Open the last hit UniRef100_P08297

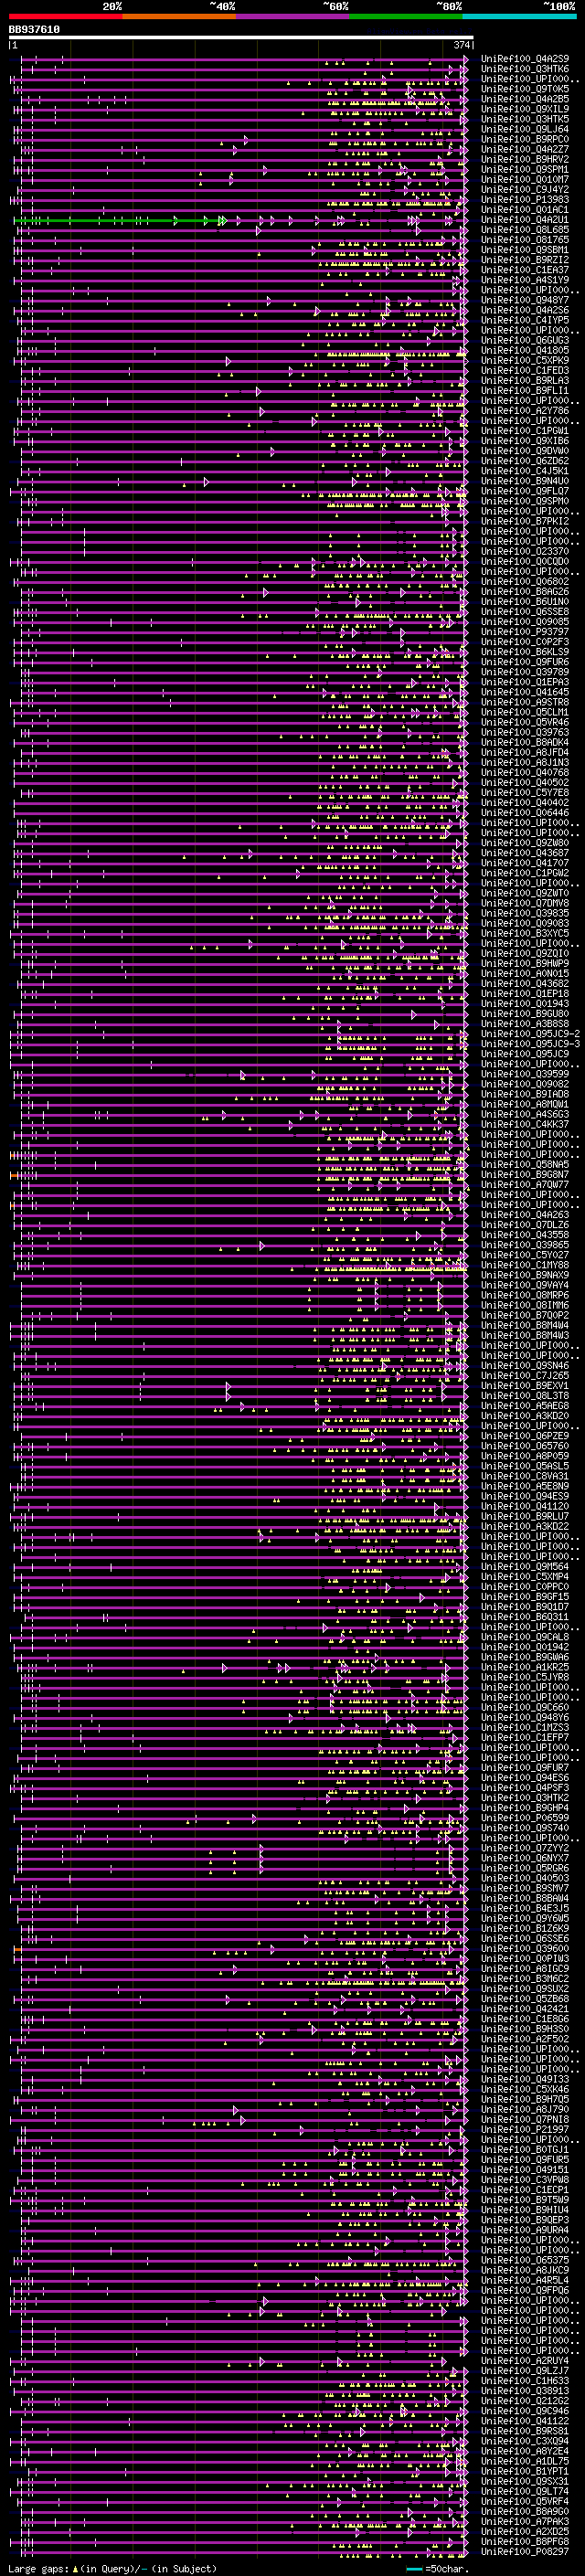pos(525,2551)
